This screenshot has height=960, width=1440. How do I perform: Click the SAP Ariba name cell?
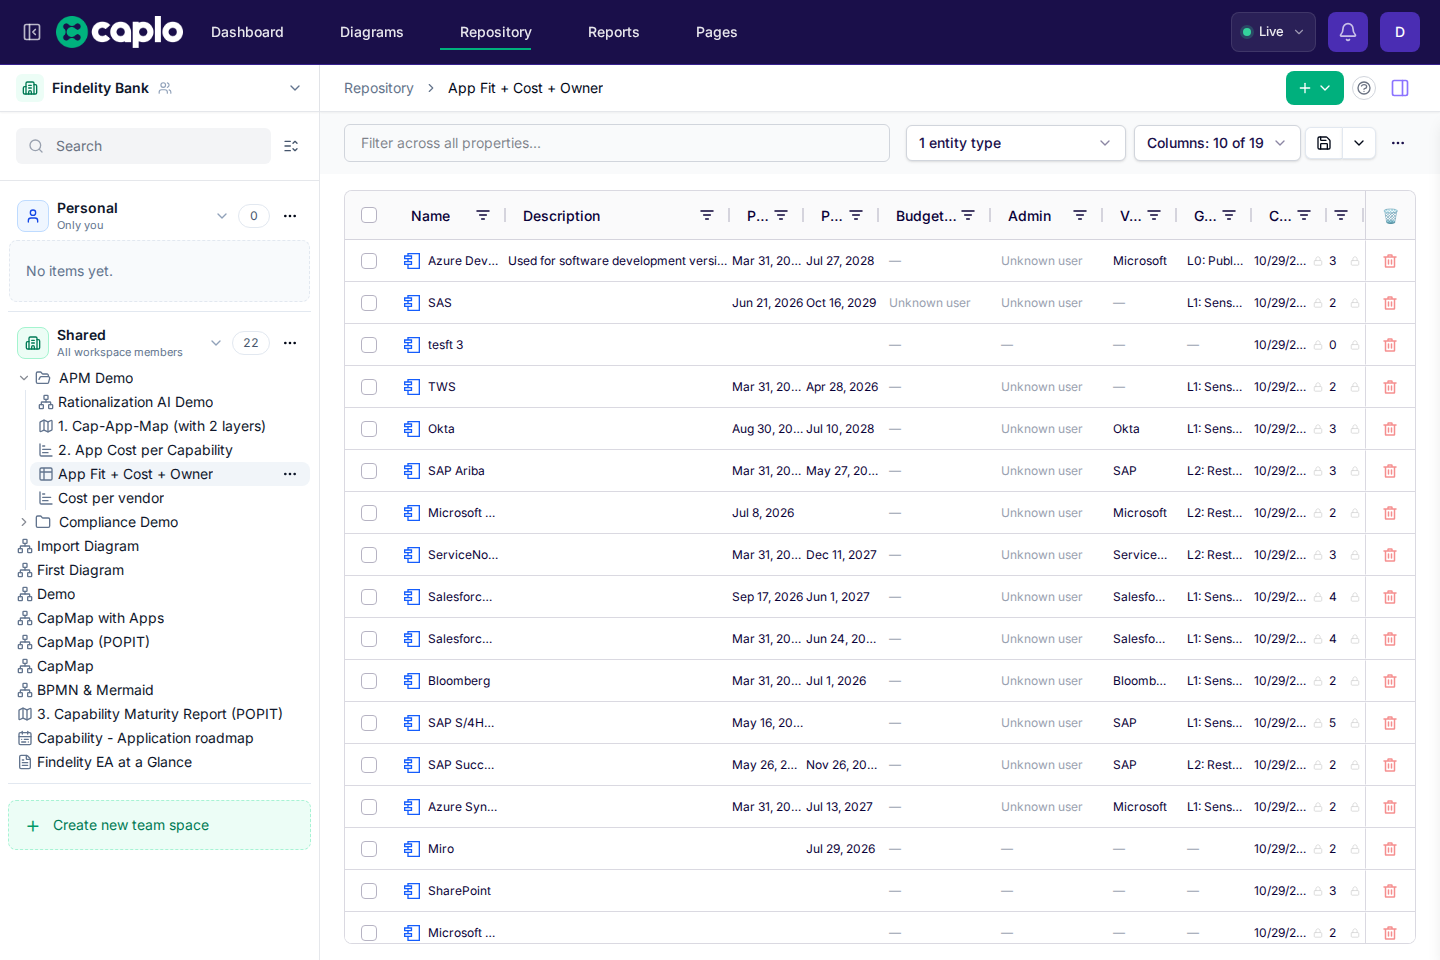(456, 471)
